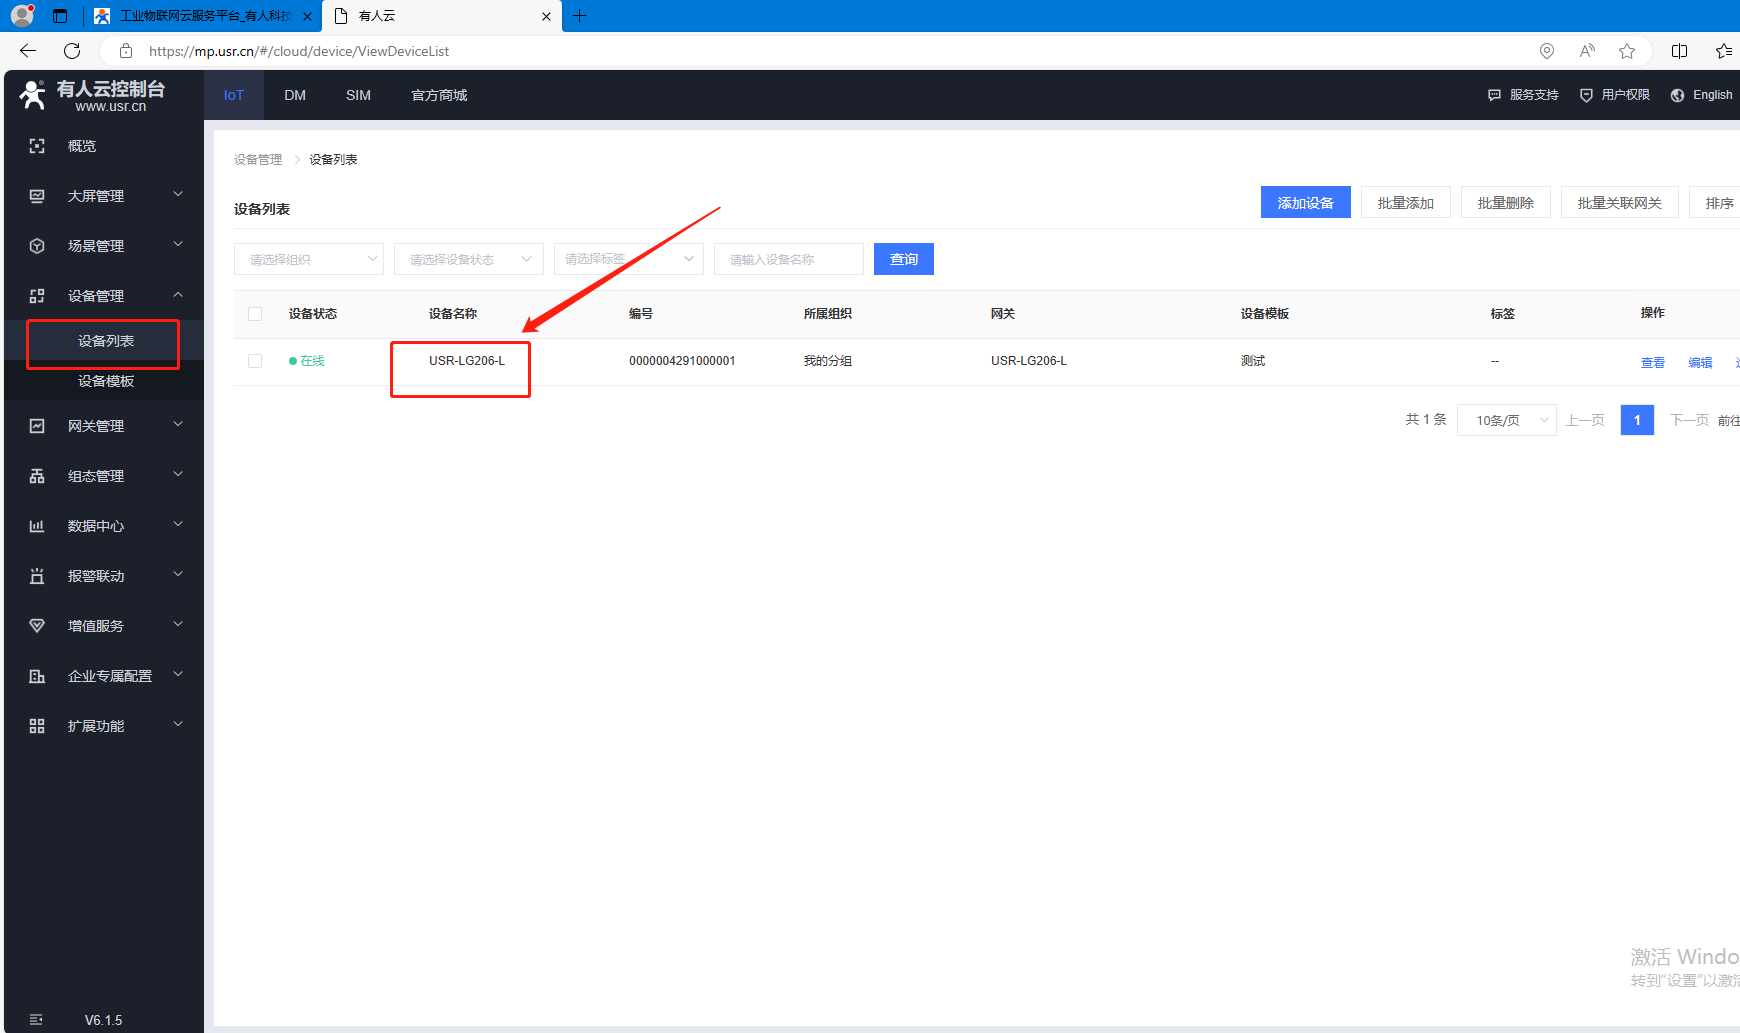Select 设备模板 in the sidebar
Image resolution: width=1740 pixels, height=1033 pixels.
pyautogui.click(x=106, y=381)
